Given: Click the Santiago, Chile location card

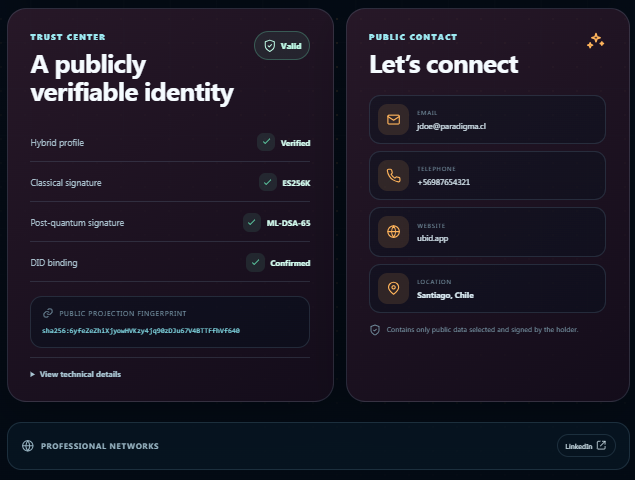Looking at the screenshot, I should click(487, 288).
